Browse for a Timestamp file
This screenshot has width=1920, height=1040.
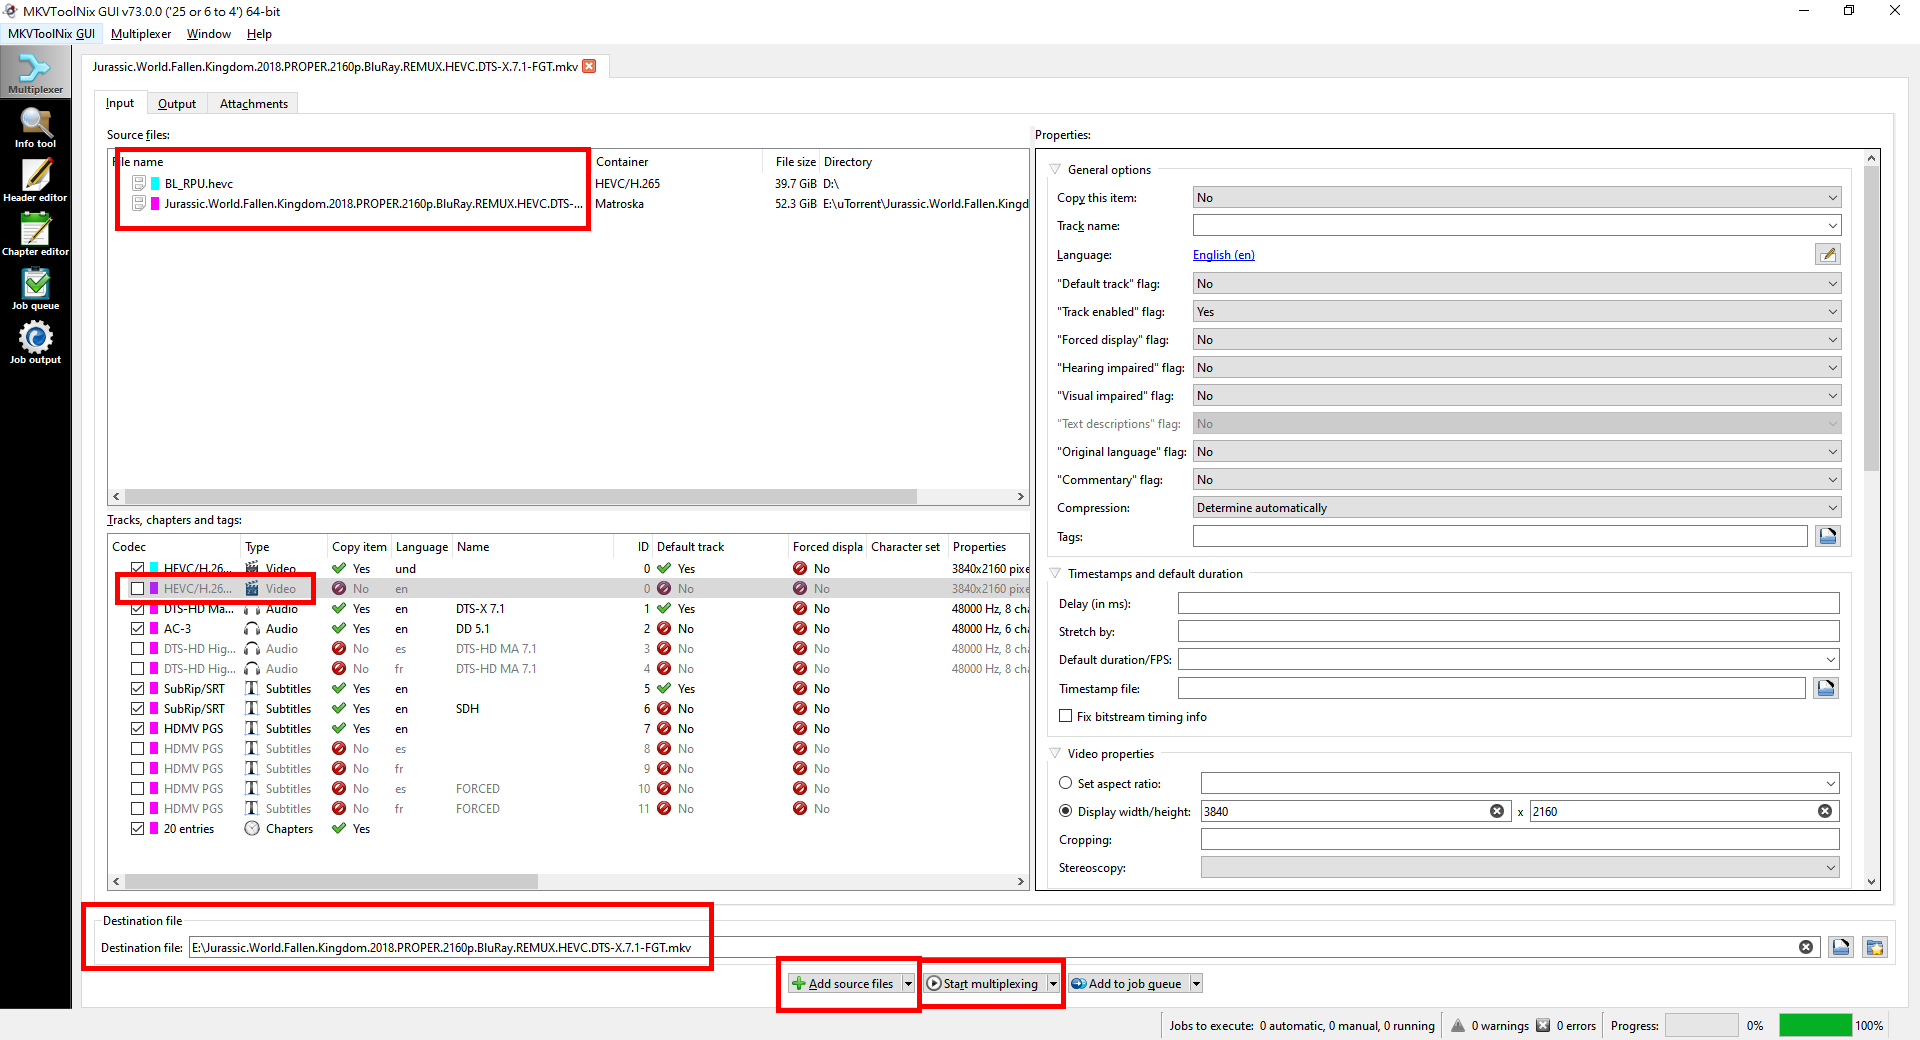(x=1826, y=688)
